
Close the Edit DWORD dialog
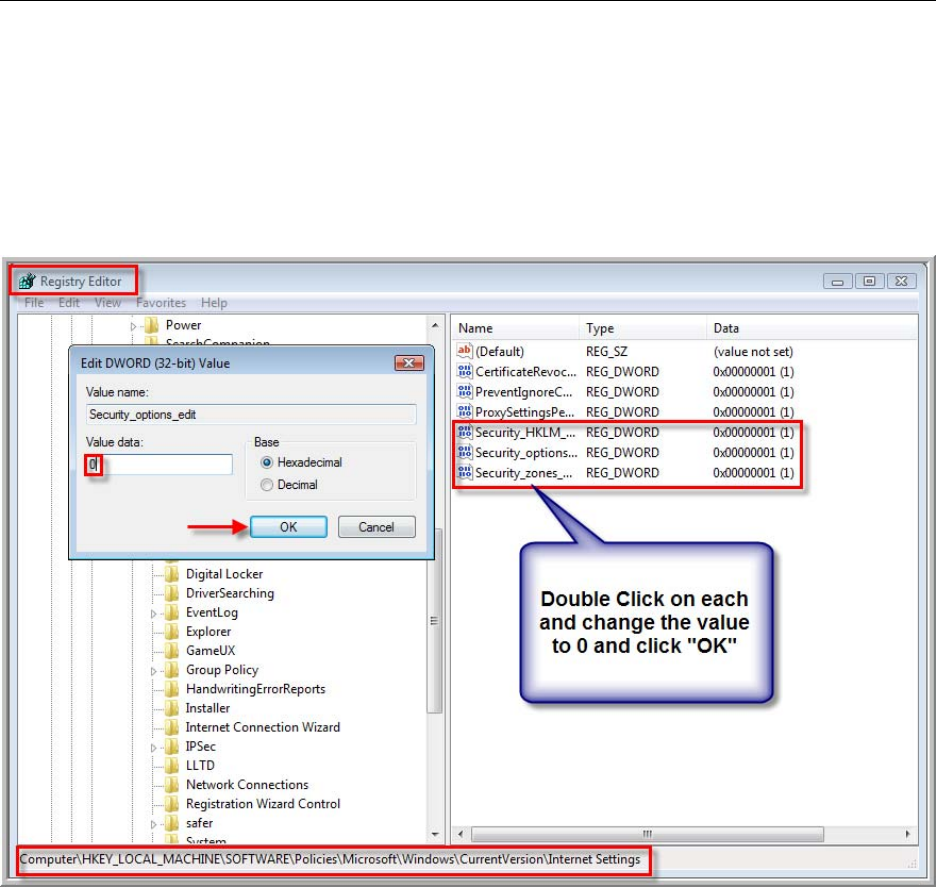point(409,363)
